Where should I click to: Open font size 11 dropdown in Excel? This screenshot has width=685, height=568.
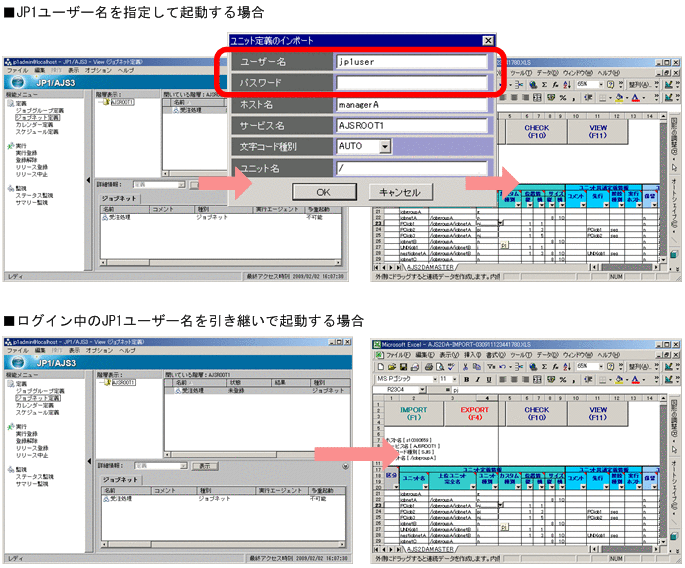click(x=454, y=379)
